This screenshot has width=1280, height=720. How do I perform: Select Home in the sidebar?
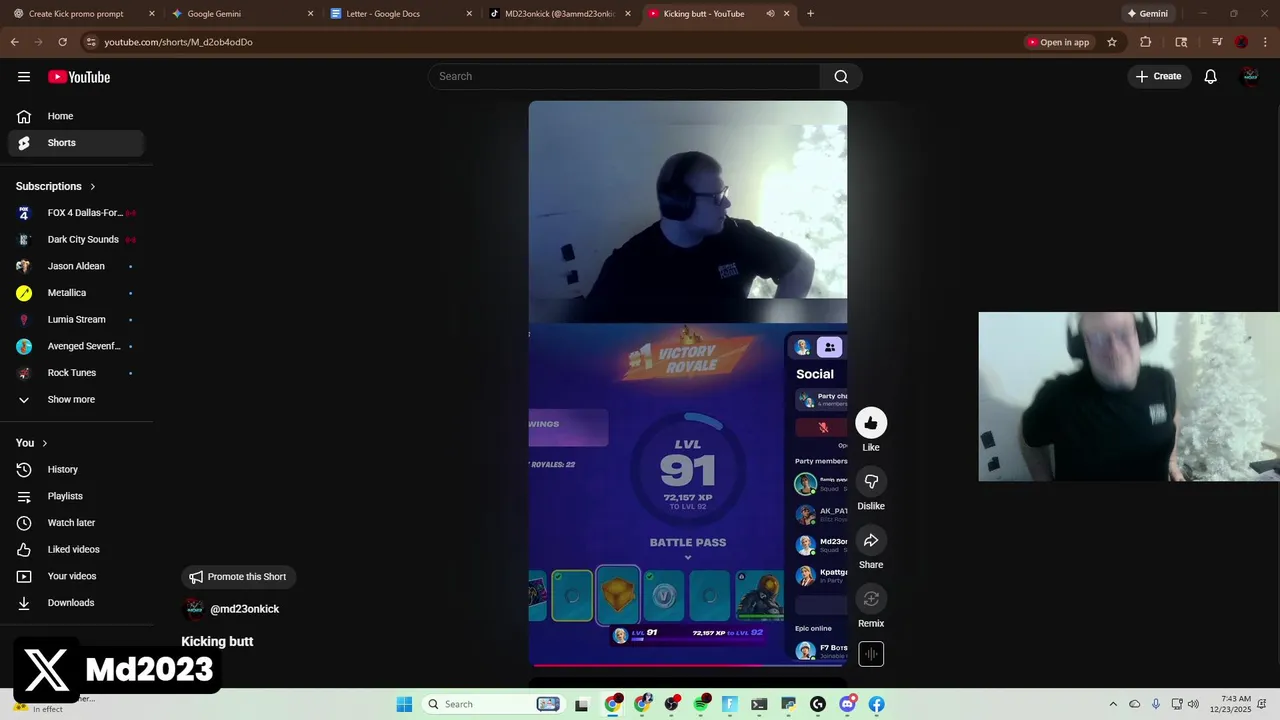click(x=75, y=116)
